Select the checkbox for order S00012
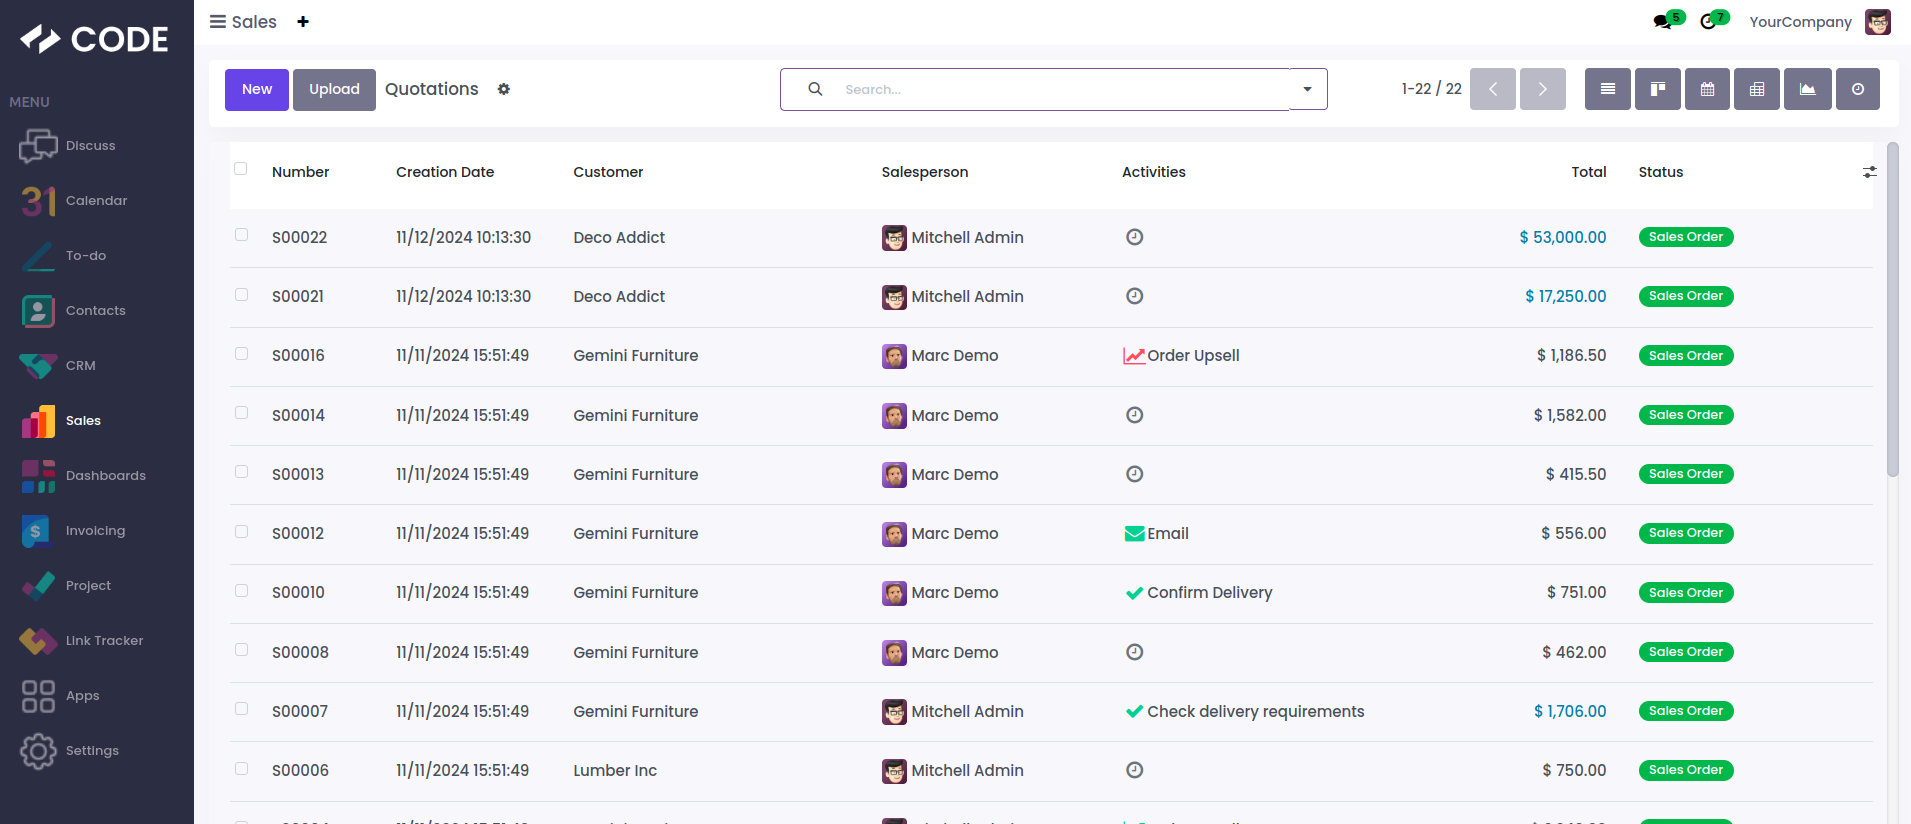This screenshot has height=824, width=1911. pyautogui.click(x=241, y=531)
